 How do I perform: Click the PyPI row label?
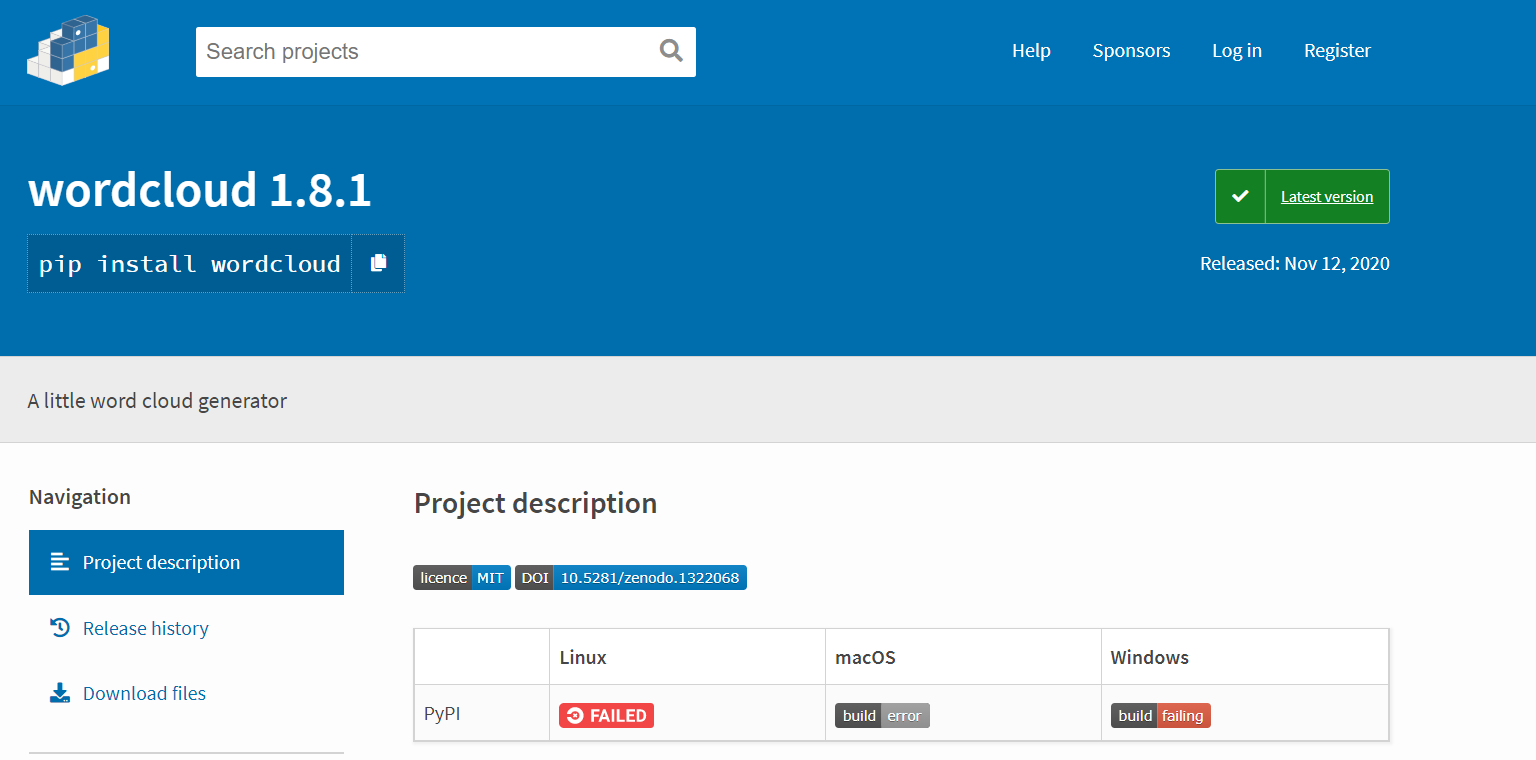pos(442,714)
